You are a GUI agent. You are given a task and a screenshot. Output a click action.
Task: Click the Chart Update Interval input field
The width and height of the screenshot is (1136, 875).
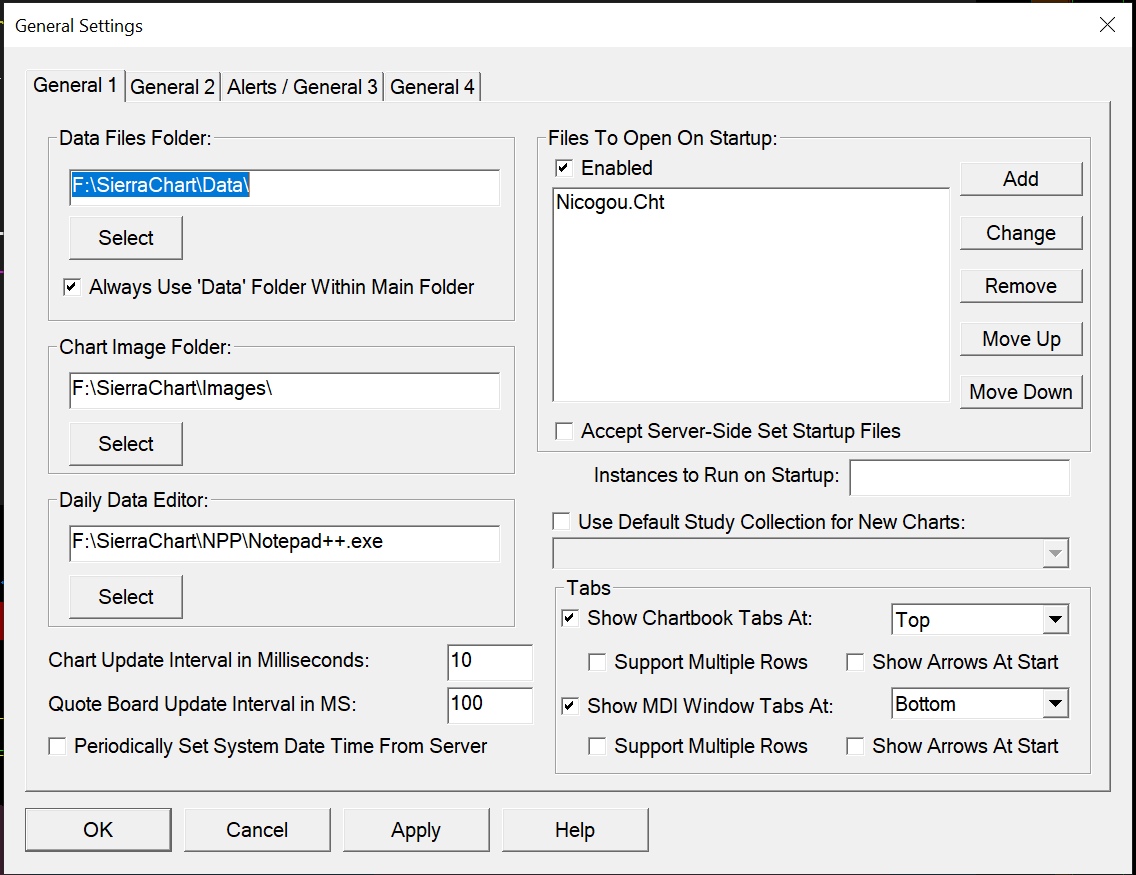[489, 661]
